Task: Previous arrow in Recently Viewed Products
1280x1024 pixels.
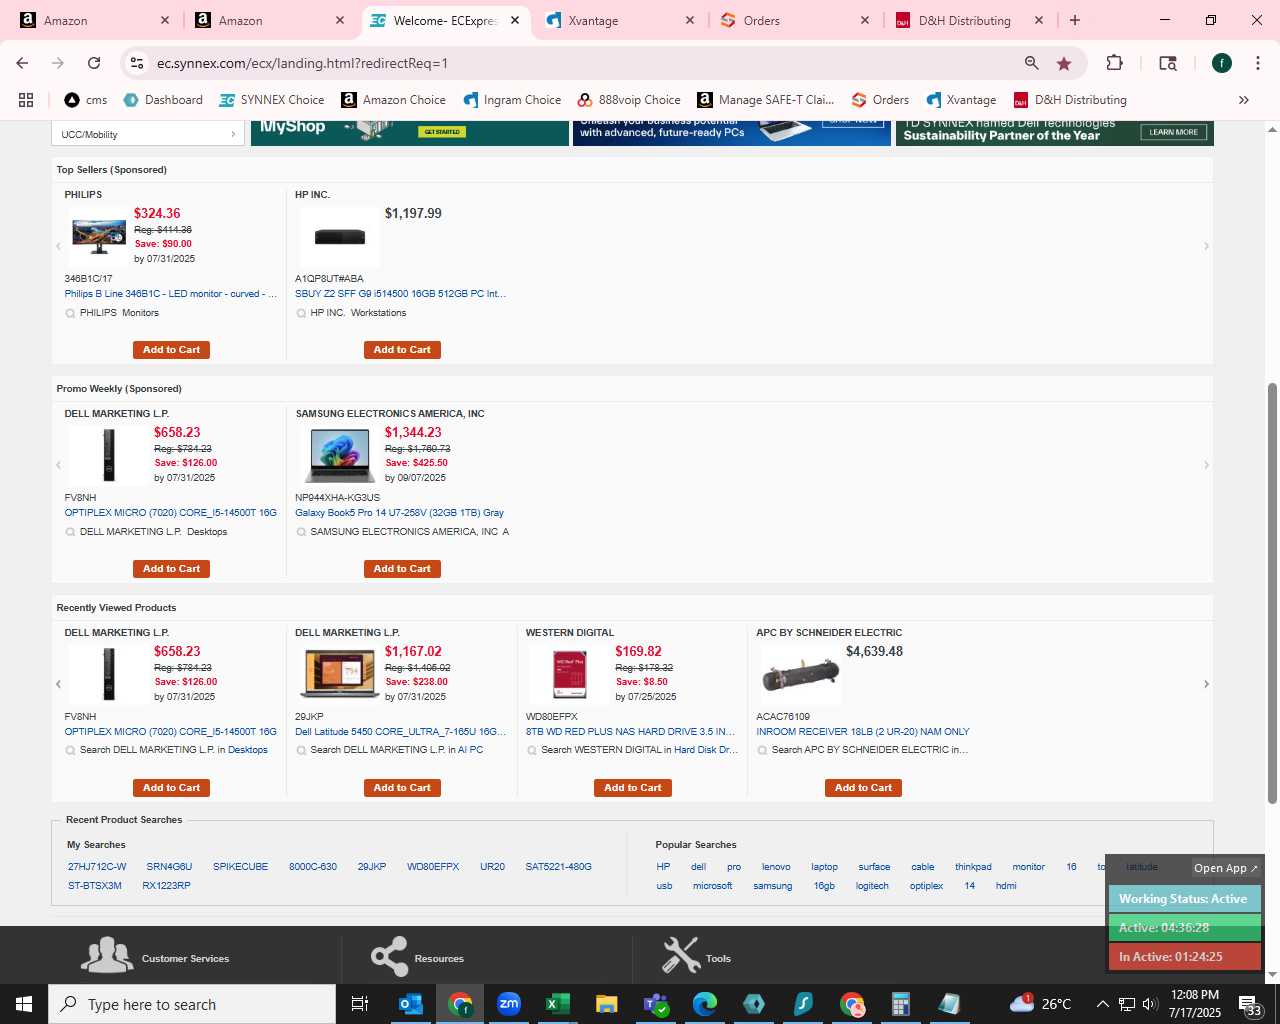Action: [x=58, y=684]
